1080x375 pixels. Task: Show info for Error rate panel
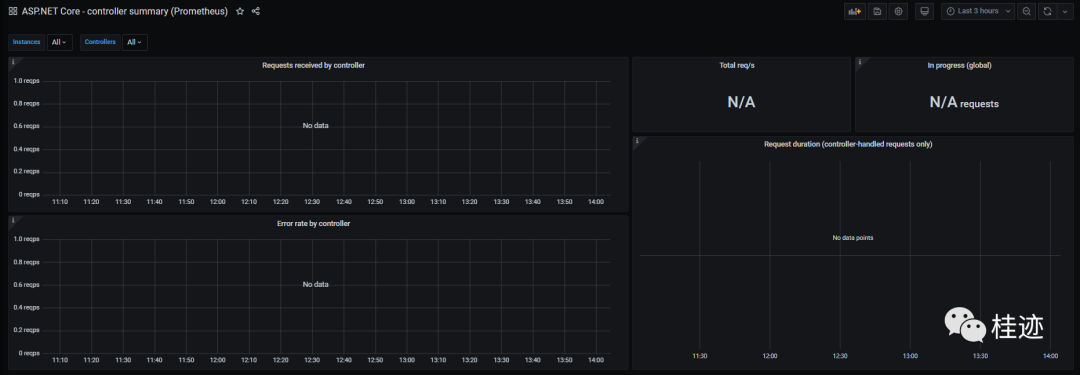[x=12, y=220]
